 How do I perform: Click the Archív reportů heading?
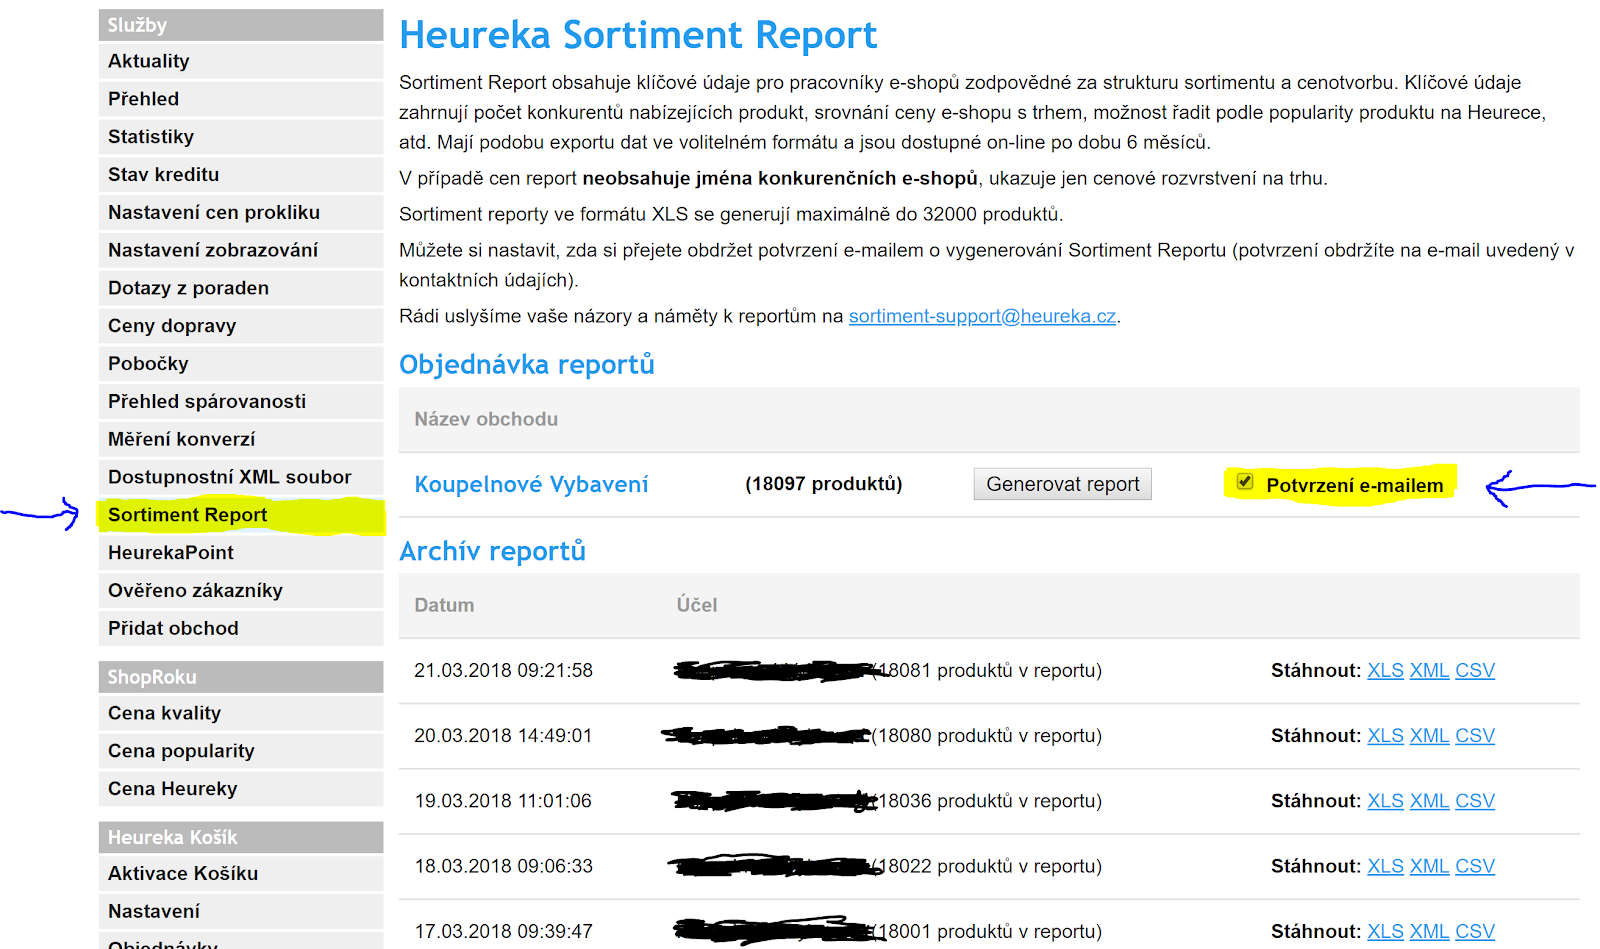click(492, 551)
